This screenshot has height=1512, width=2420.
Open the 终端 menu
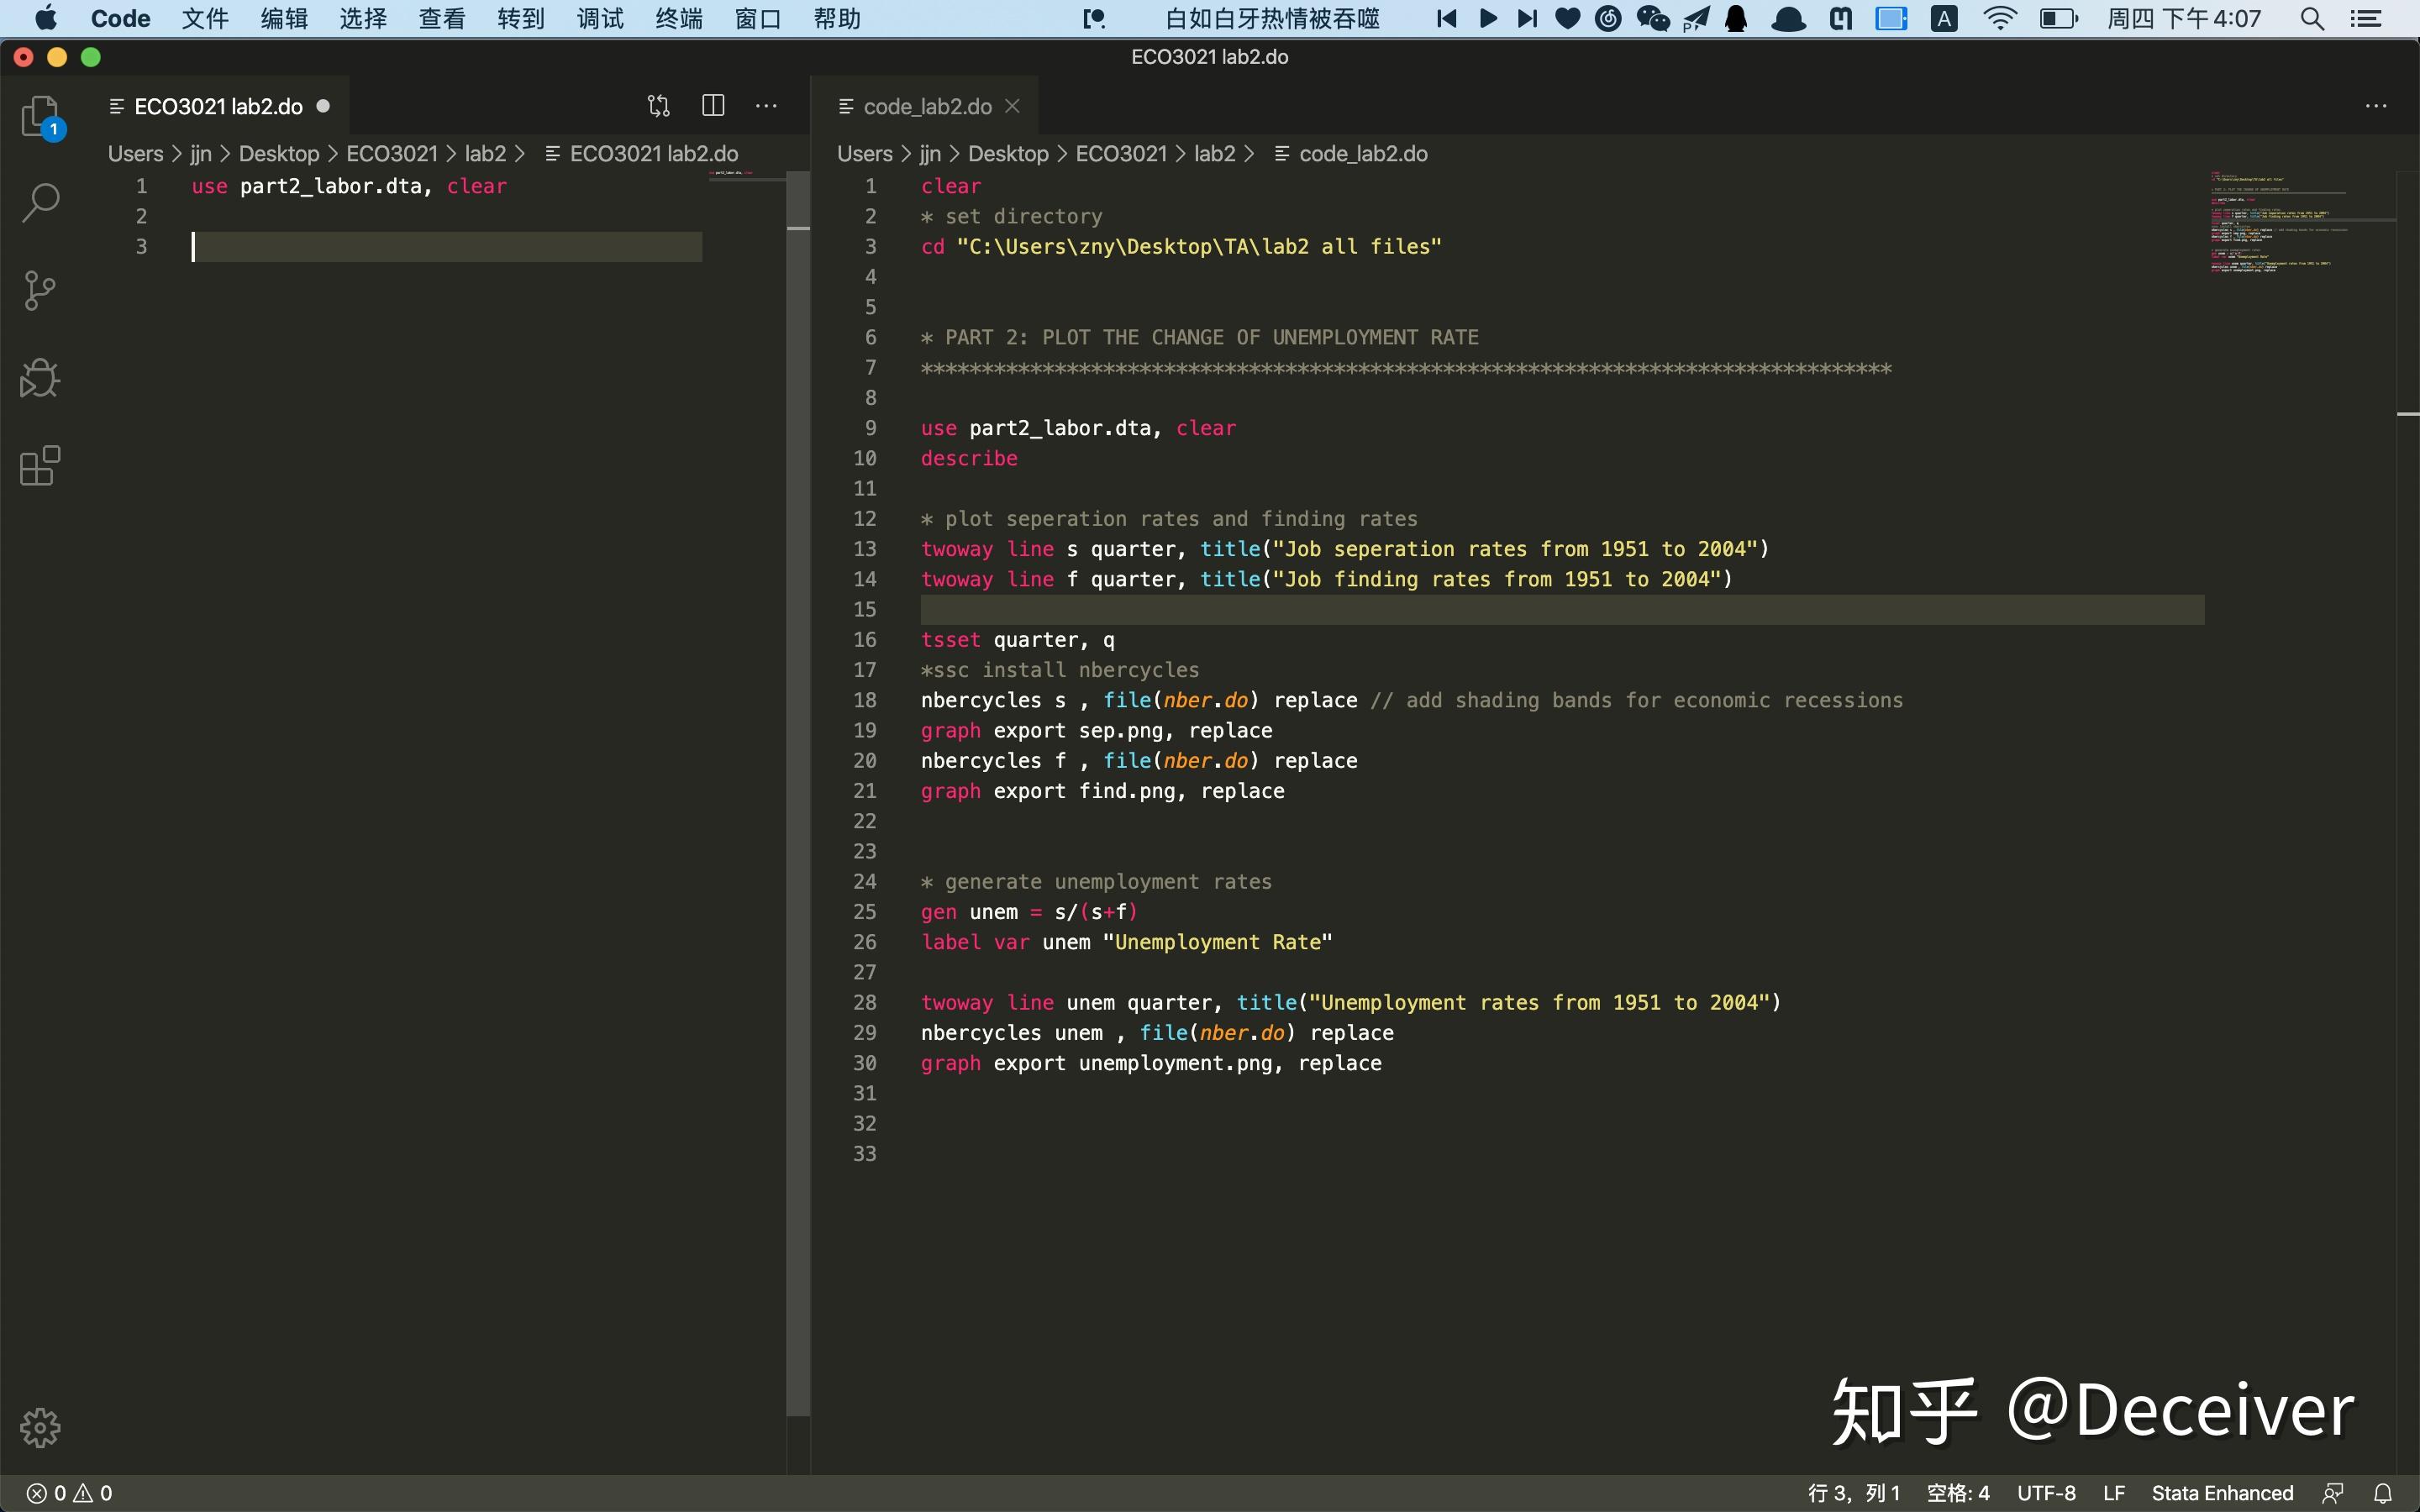[678, 18]
